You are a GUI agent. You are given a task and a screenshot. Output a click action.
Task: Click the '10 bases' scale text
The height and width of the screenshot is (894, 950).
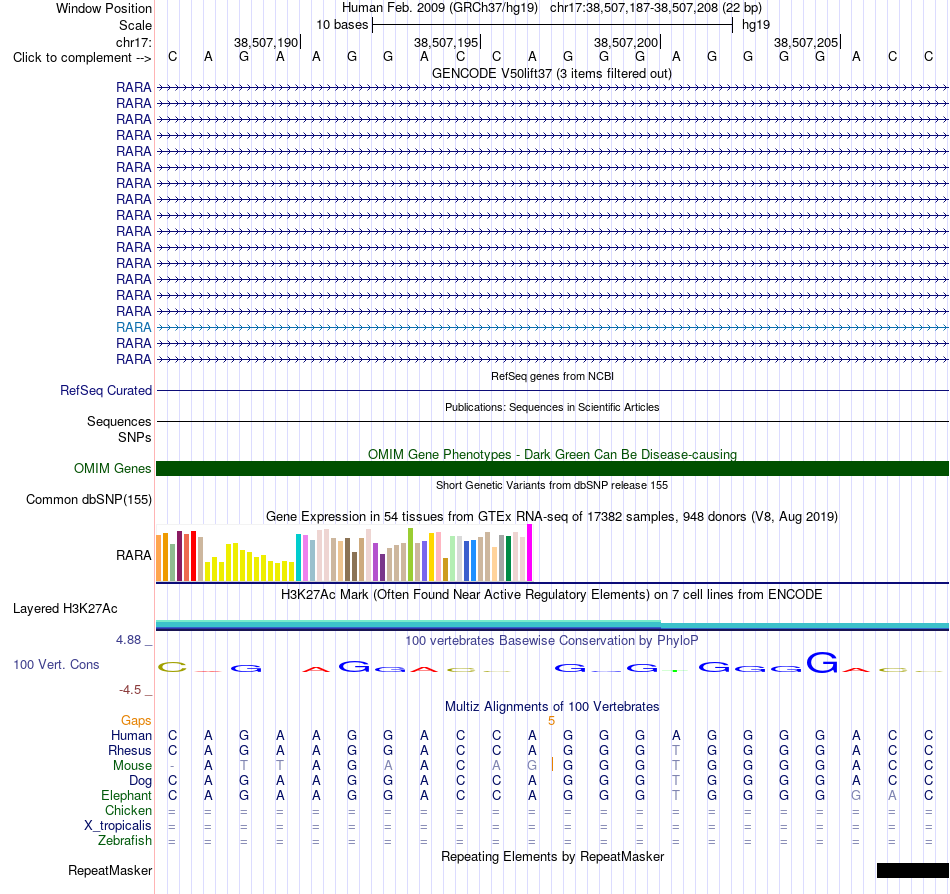pyautogui.click(x=342, y=25)
